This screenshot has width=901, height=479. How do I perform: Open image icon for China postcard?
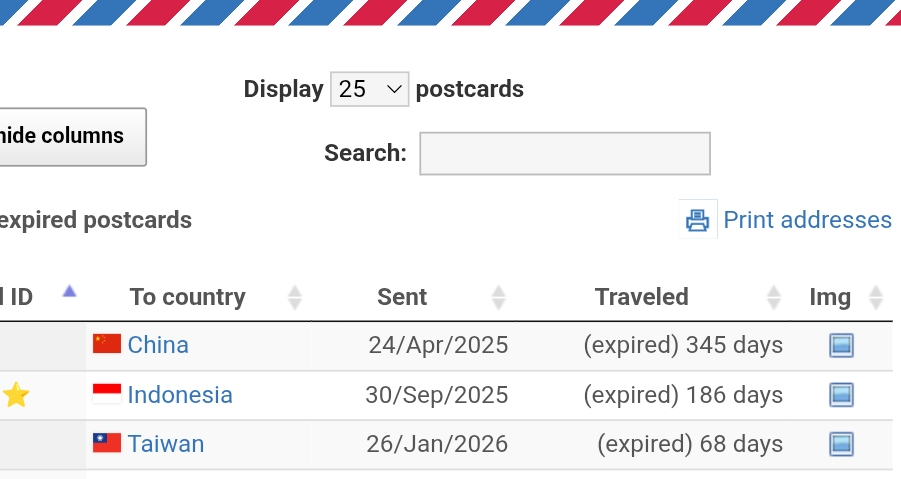841,346
